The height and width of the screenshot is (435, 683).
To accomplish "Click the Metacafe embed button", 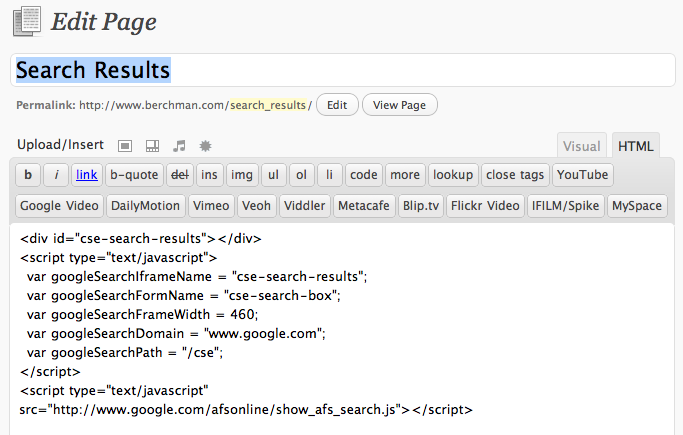I will point(364,206).
